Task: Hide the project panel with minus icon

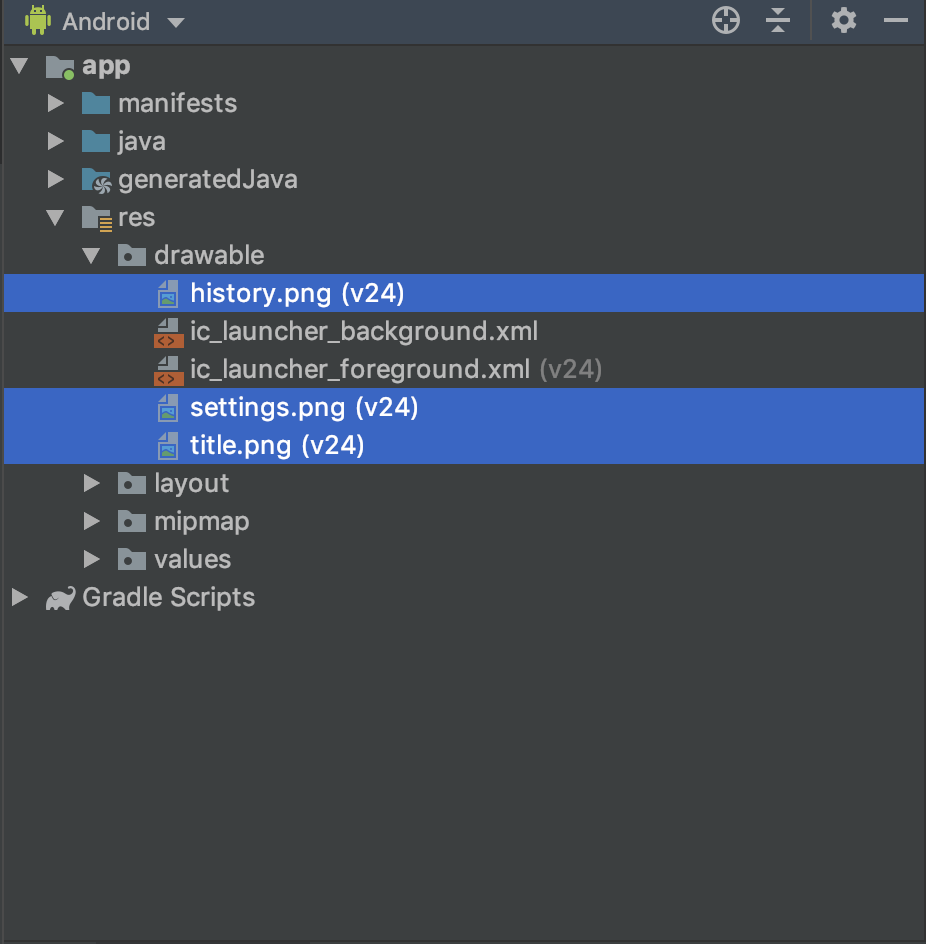Action: tap(895, 20)
